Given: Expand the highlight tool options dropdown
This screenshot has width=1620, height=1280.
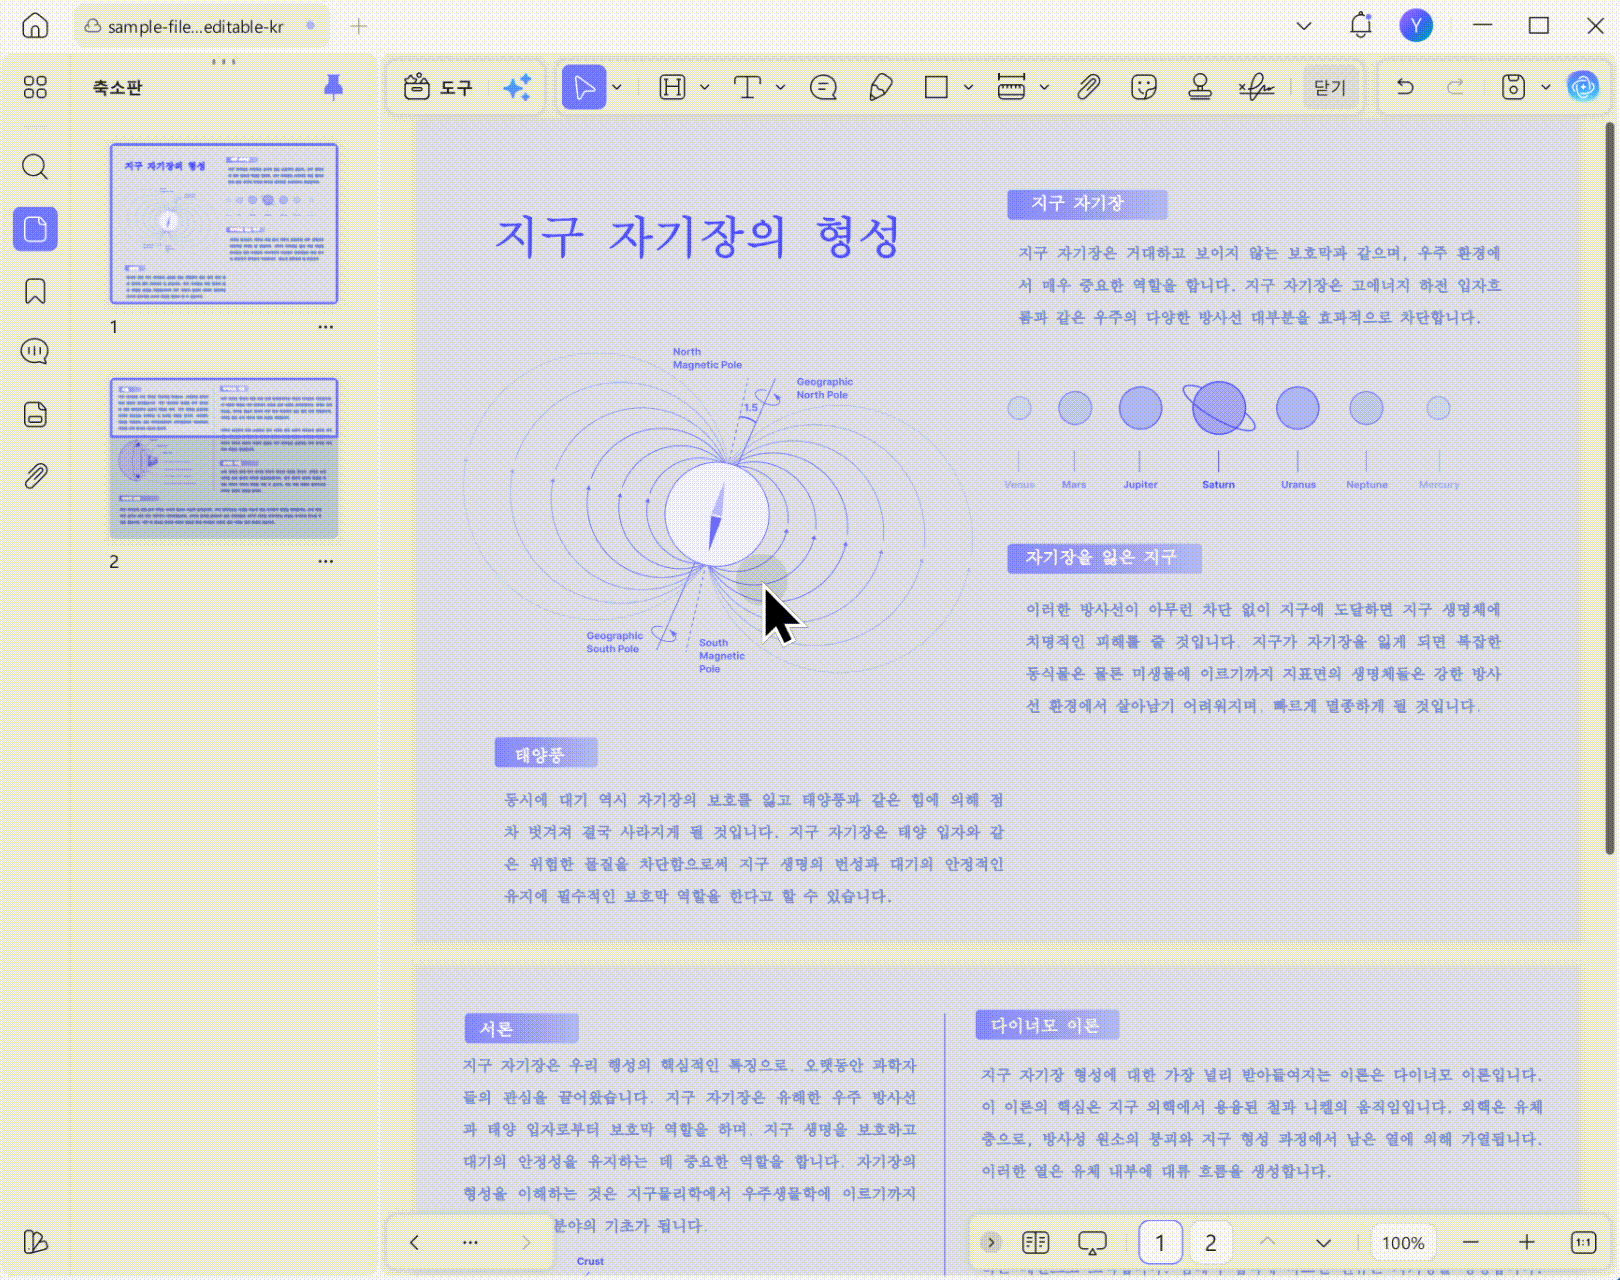Looking at the screenshot, I should [x=704, y=88].
